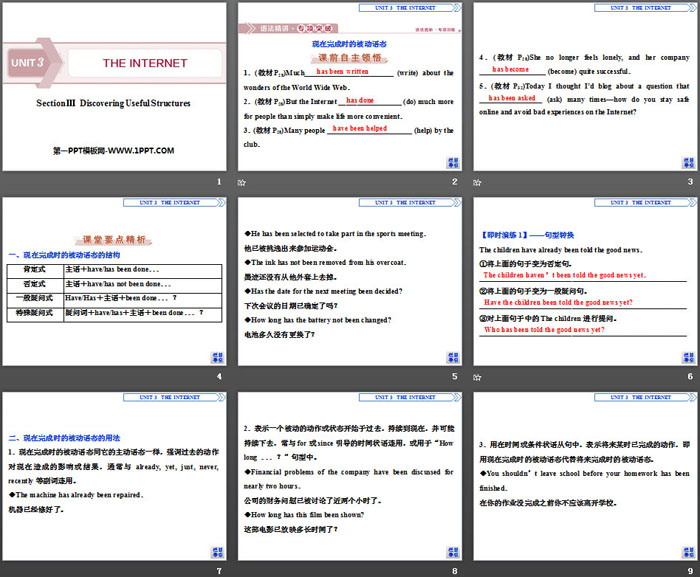Select slide 7 about the repaired machine

[113, 478]
